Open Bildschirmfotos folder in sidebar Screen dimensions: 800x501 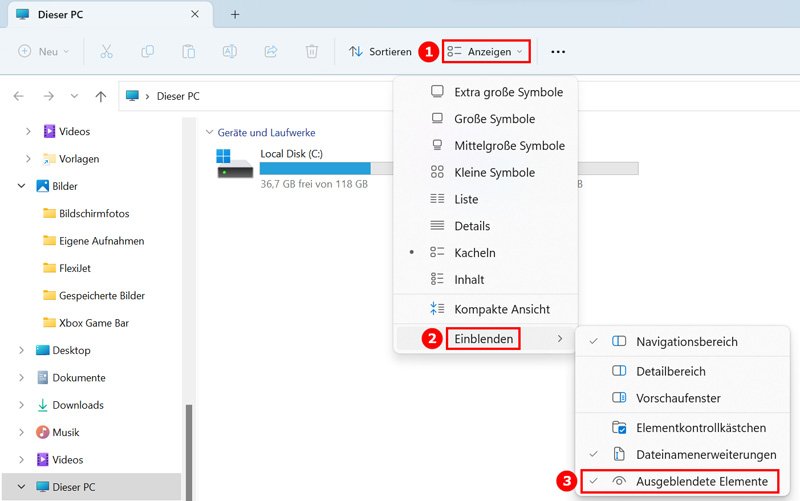click(86, 214)
